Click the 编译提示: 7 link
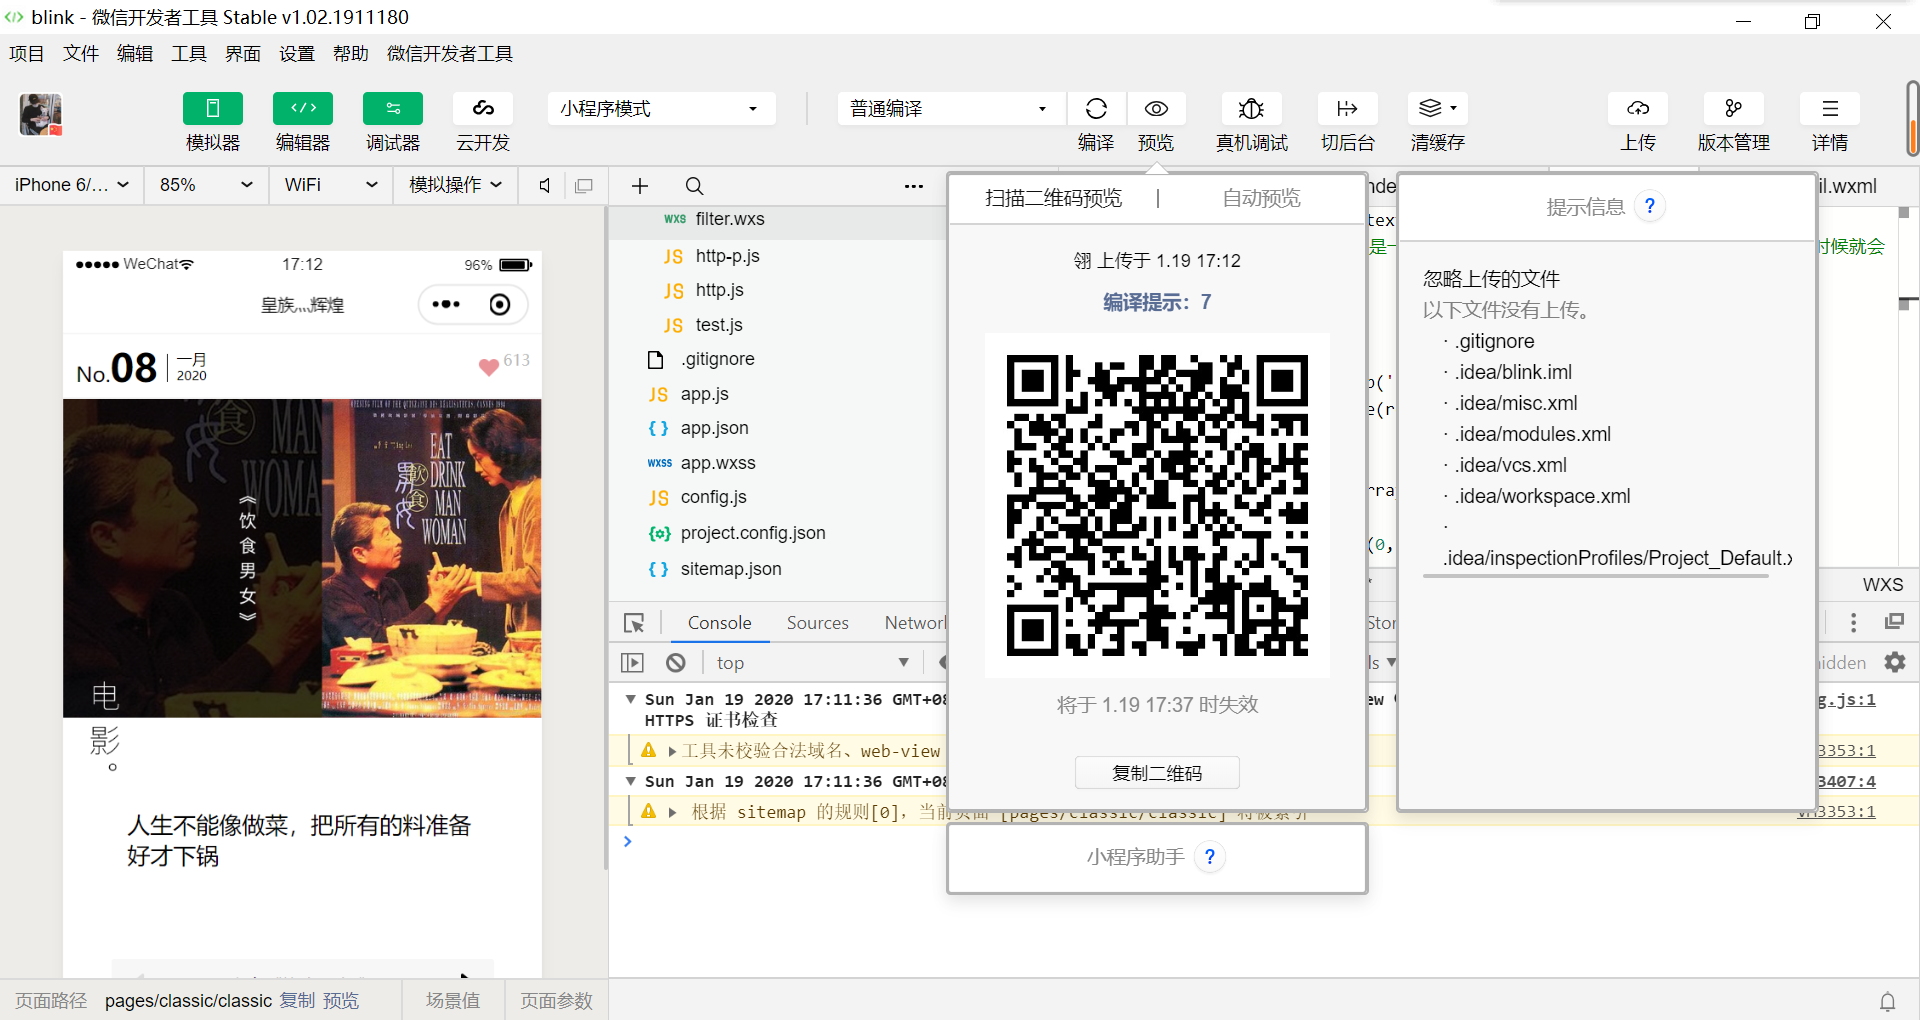This screenshot has width=1920, height=1020. click(1157, 302)
